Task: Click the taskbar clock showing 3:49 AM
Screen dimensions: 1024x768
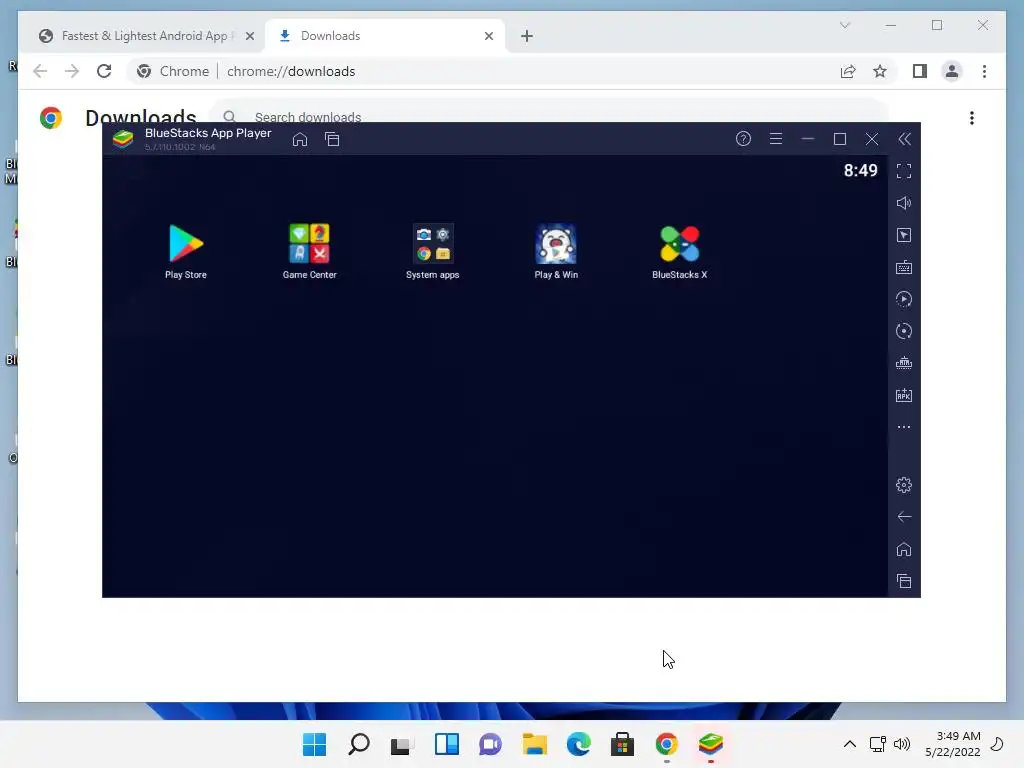Action: click(953, 744)
